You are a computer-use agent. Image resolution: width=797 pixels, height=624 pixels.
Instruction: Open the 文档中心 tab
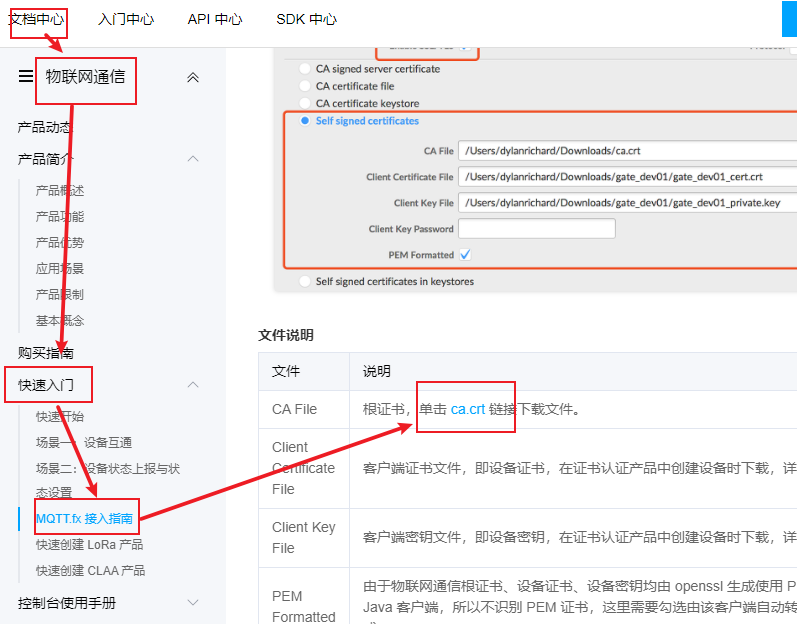coord(37,19)
